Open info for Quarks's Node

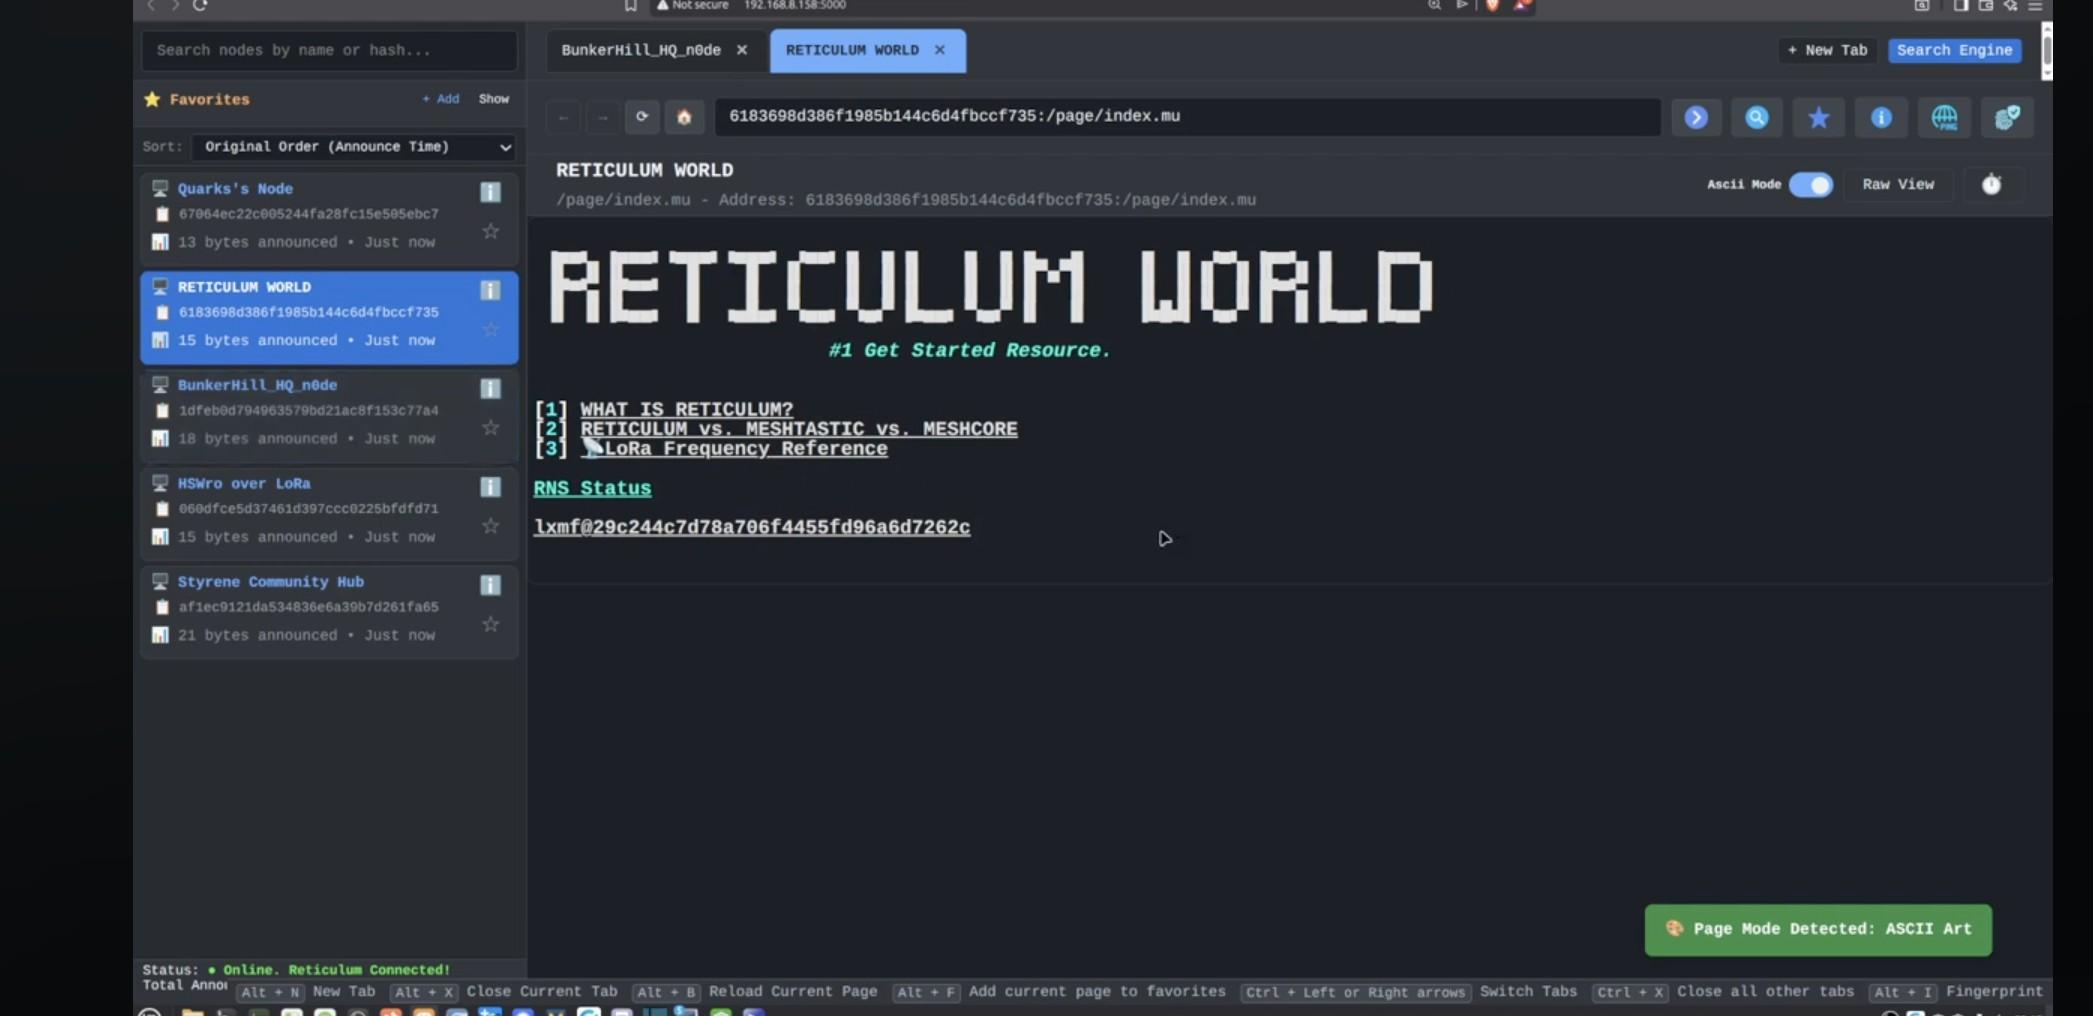[x=490, y=192]
